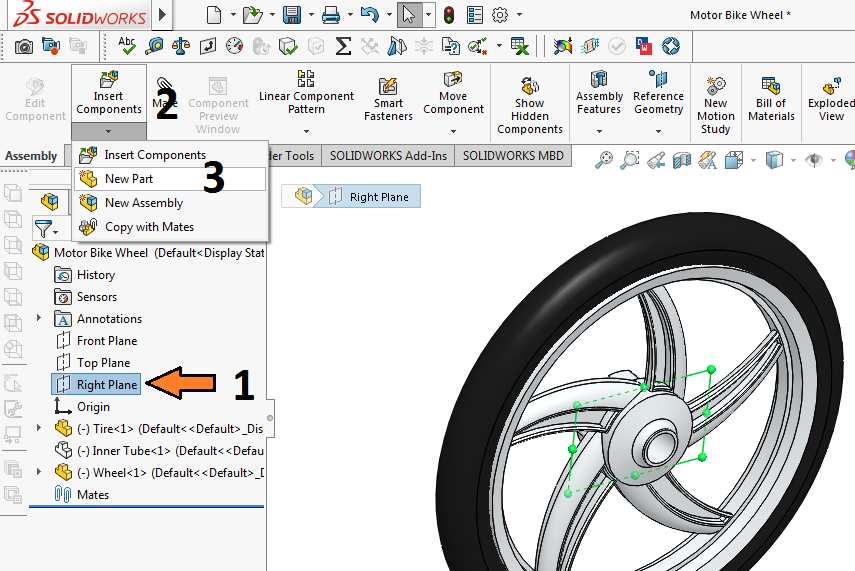Select Front Plane in the feature tree
Screen dimensions: 855x571
[97, 341]
